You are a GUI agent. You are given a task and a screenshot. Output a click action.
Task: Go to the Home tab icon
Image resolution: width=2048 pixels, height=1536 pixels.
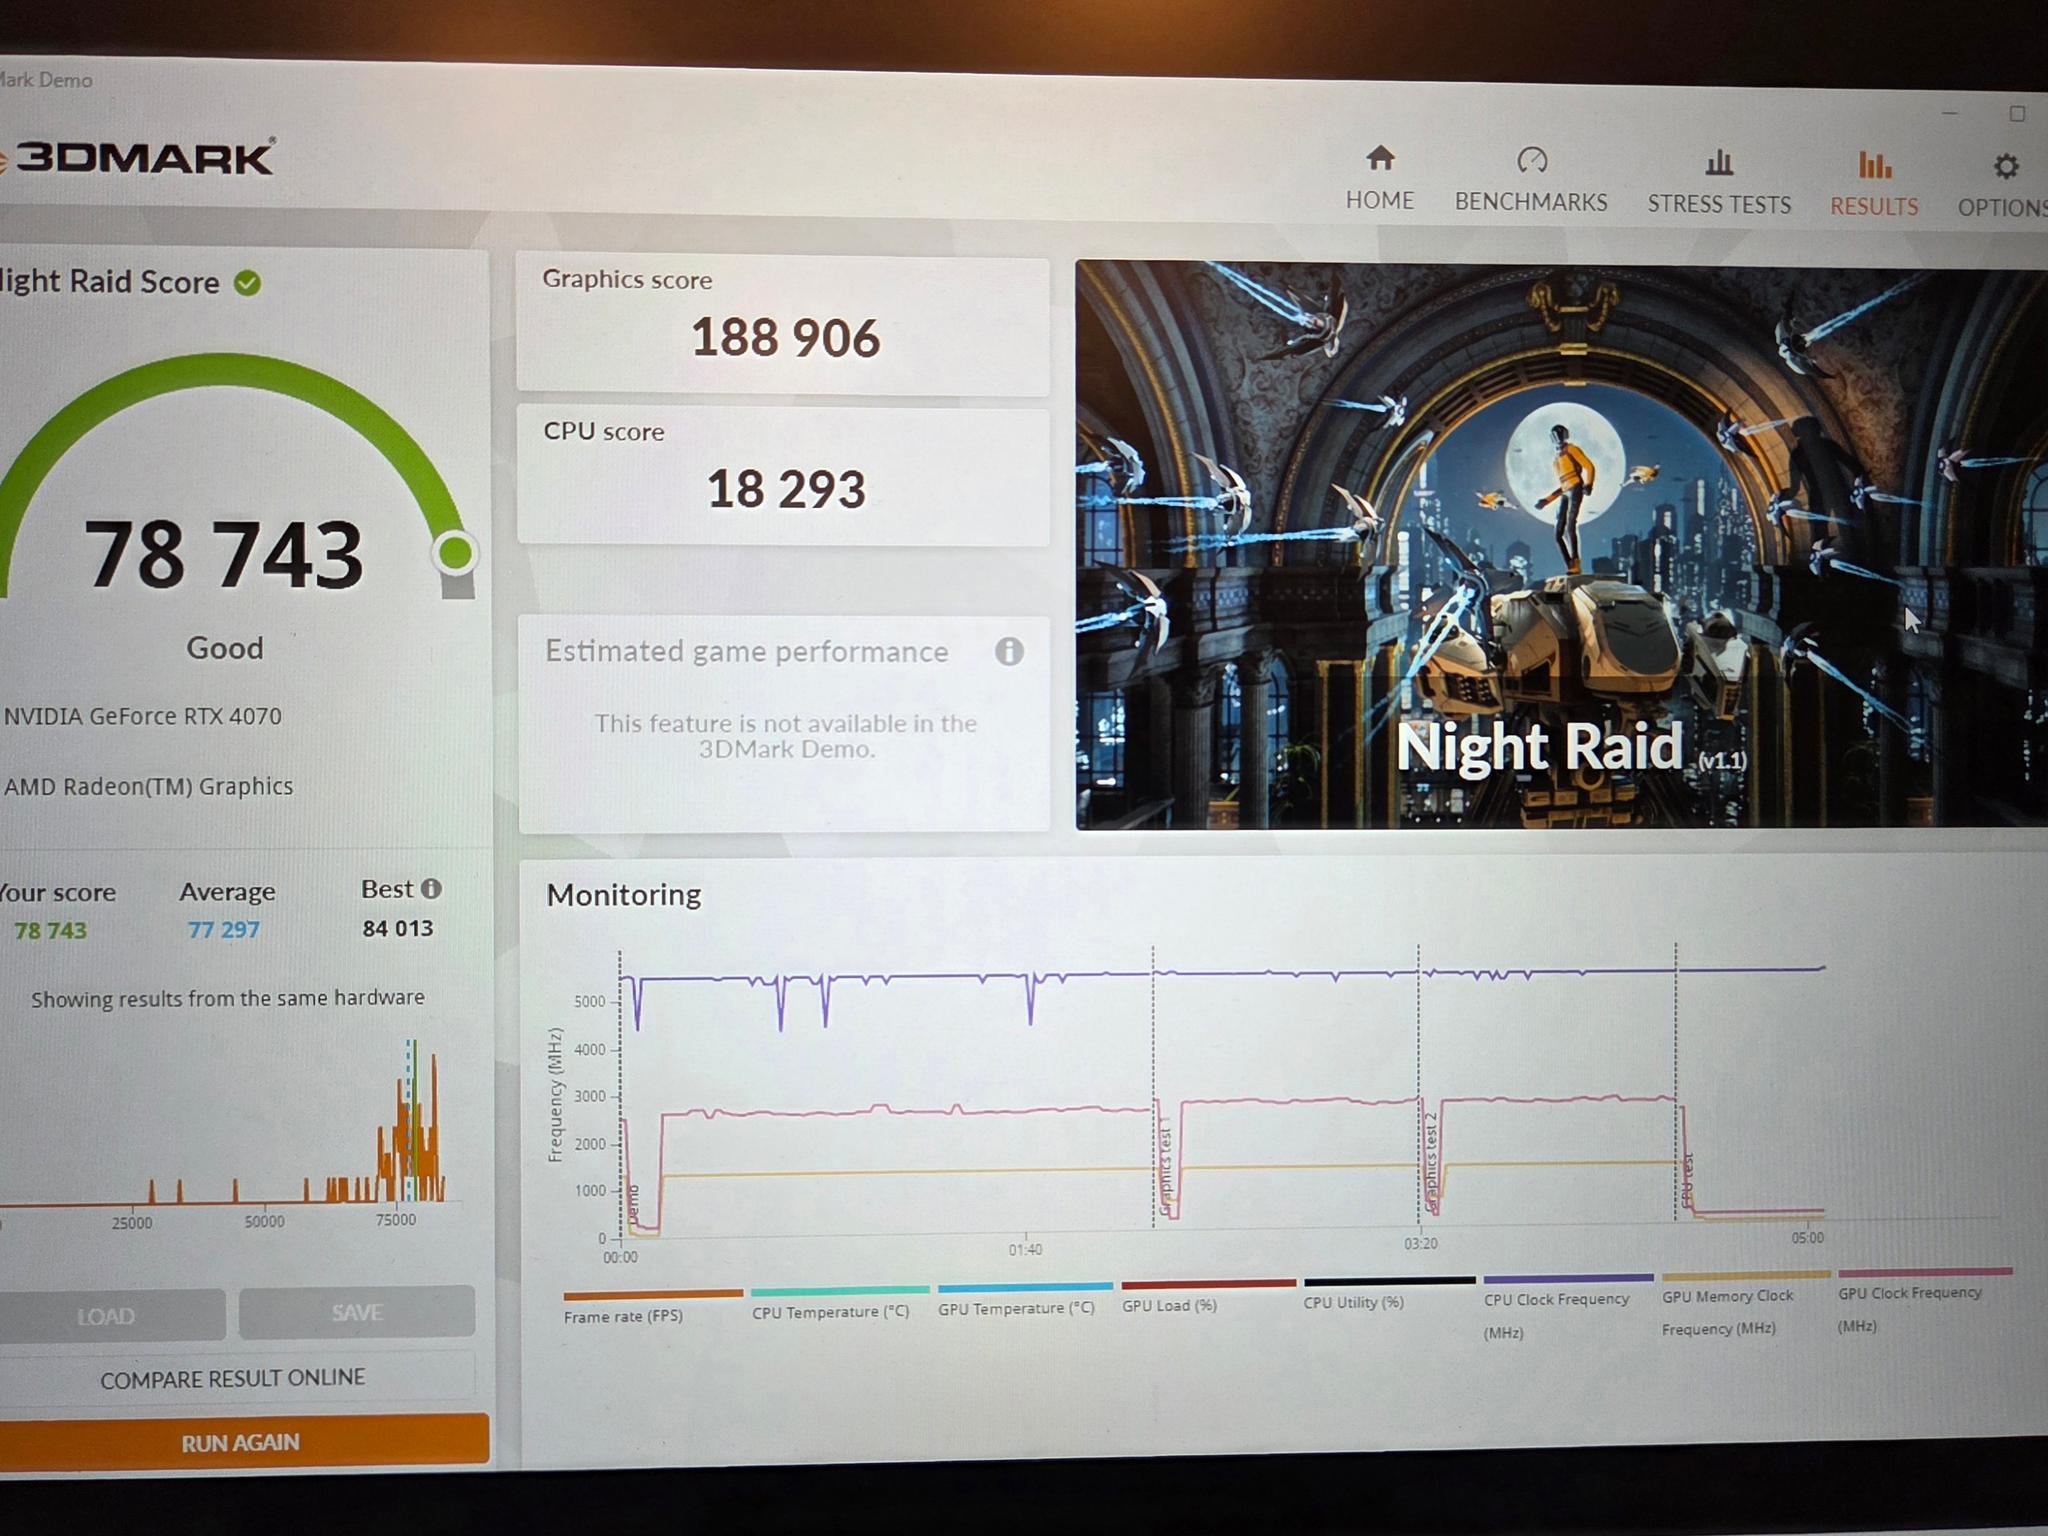1380,158
